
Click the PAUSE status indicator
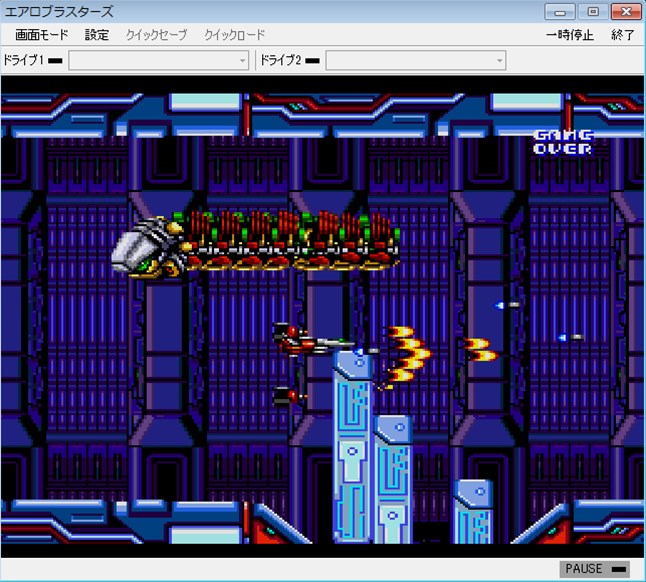pyautogui.click(x=595, y=569)
